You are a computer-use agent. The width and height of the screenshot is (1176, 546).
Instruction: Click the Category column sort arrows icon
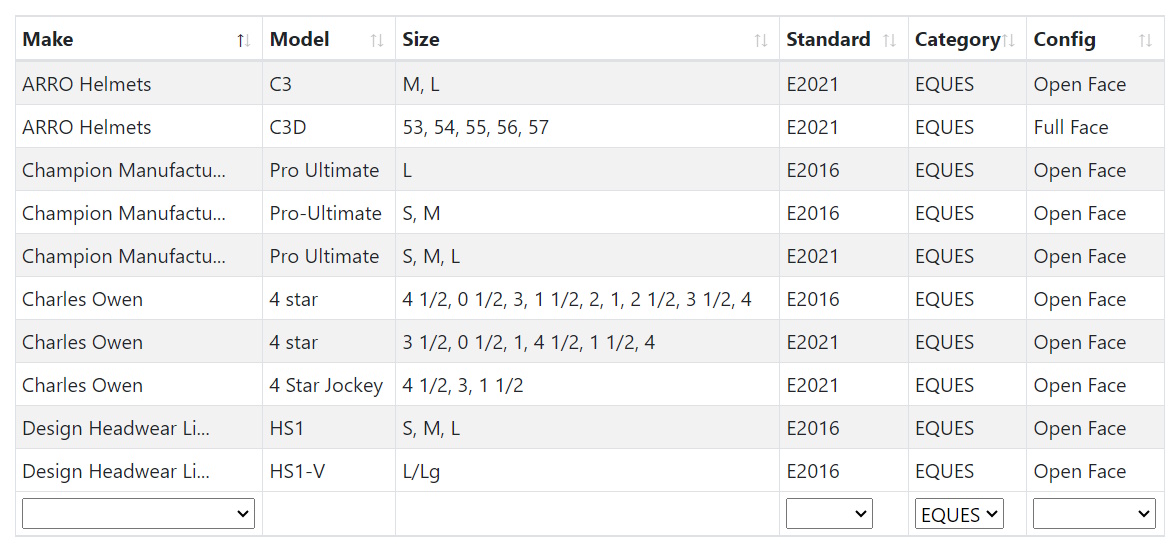pyautogui.click(x=1009, y=40)
